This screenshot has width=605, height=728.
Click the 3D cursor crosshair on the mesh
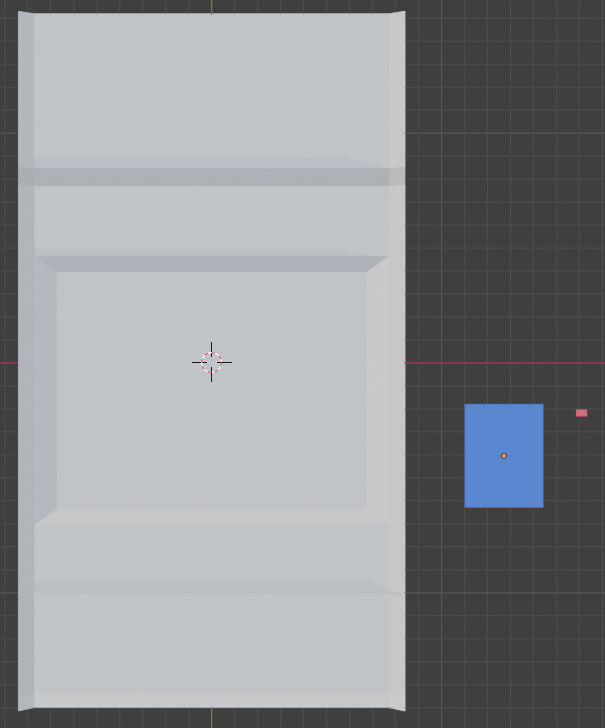coord(211,362)
